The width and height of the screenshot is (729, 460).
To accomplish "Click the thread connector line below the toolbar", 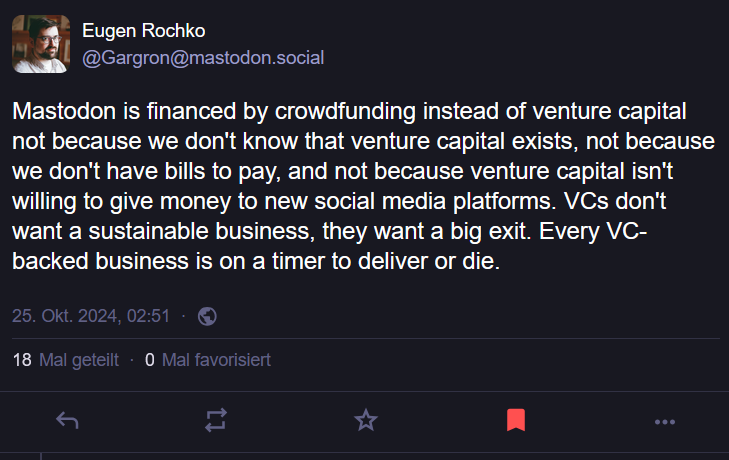I will [41, 456].
